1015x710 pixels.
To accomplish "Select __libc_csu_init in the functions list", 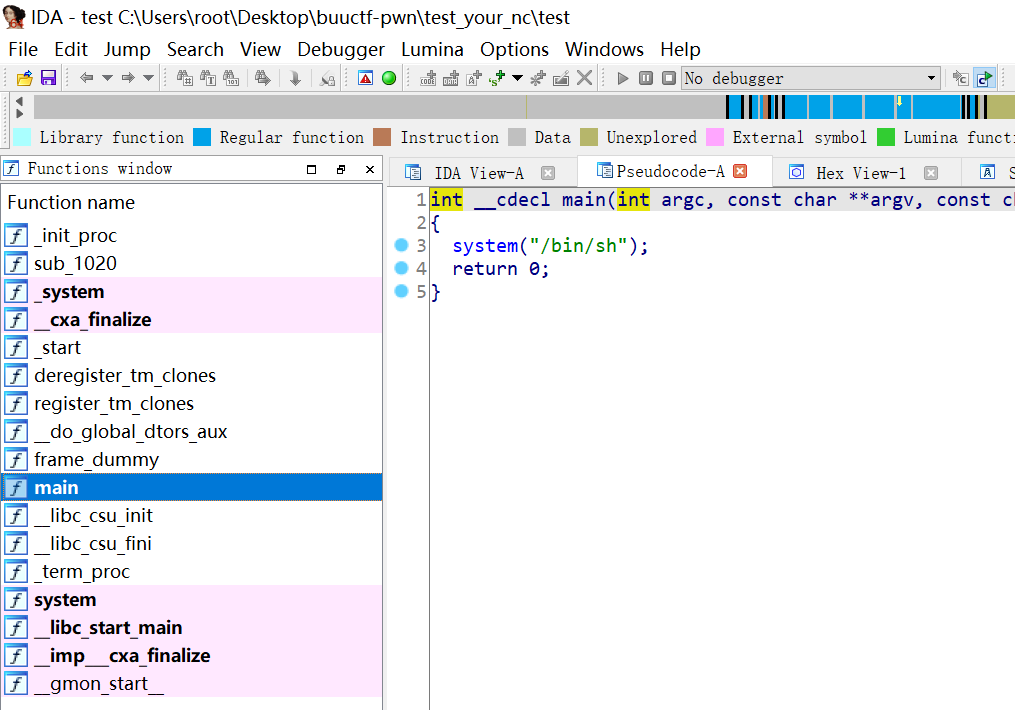I will pyautogui.click(x=192, y=516).
